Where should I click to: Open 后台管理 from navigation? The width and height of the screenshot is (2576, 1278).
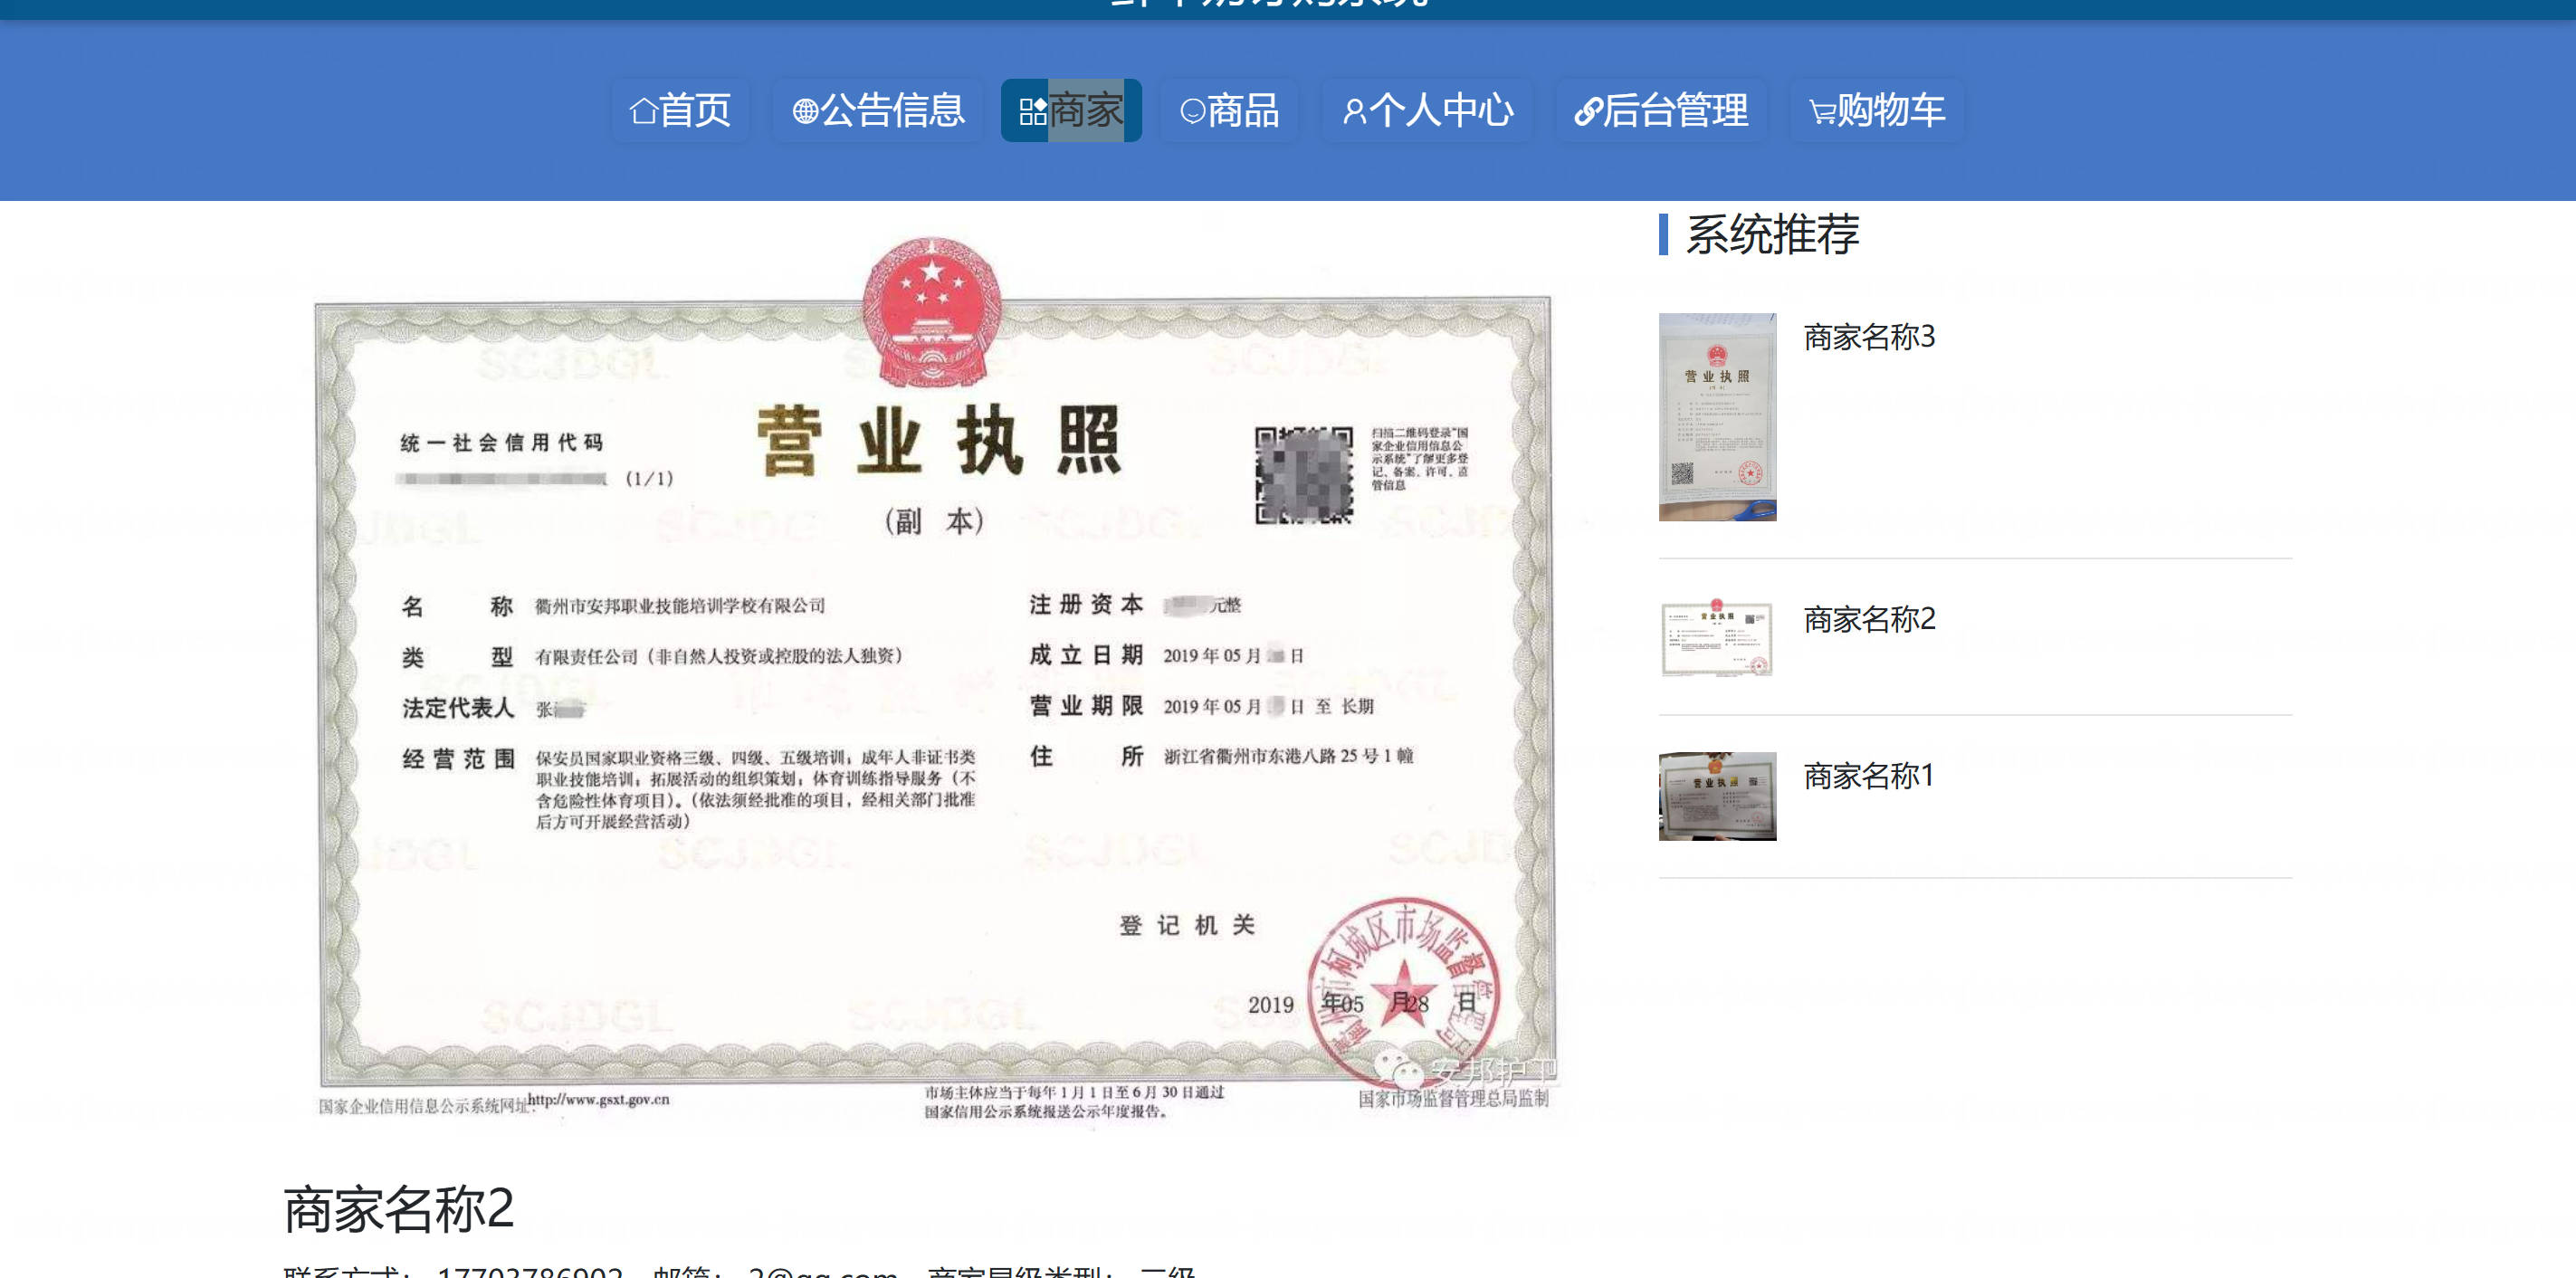click(1661, 110)
